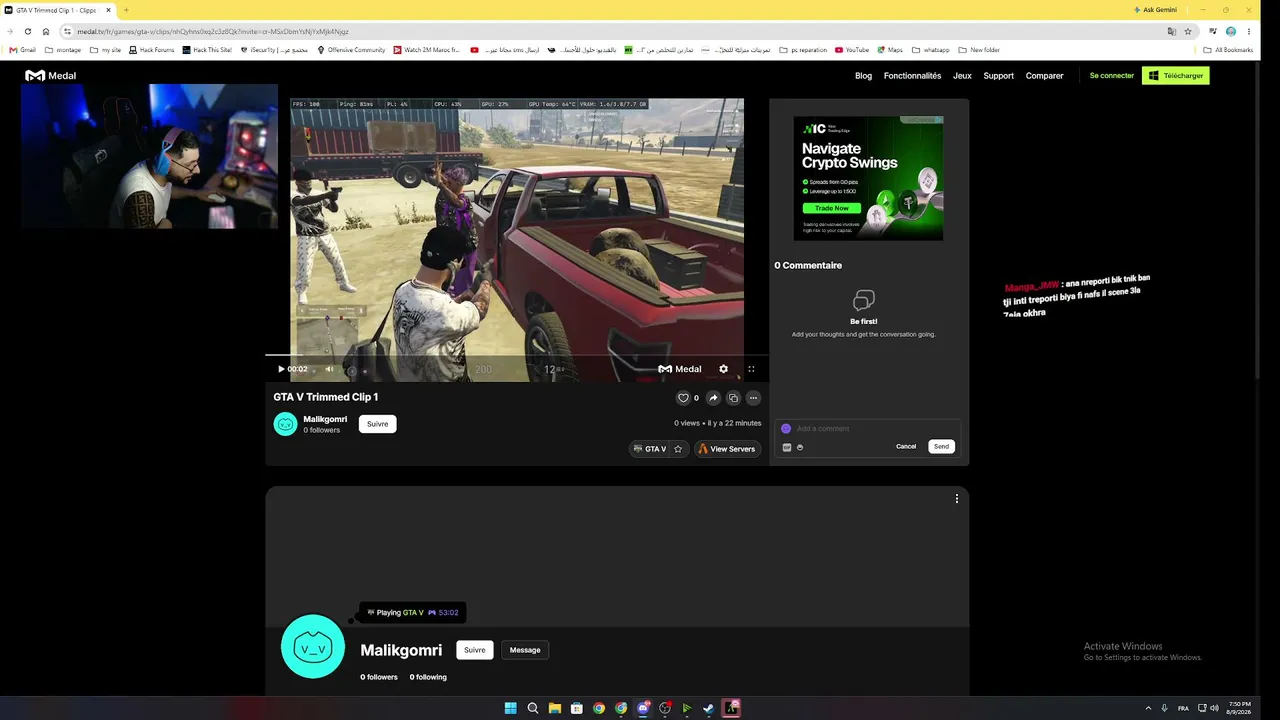Image resolution: width=1280 pixels, height=720 pixels.
Task: Bookmark this page with the star
Action: point(1188,31)
